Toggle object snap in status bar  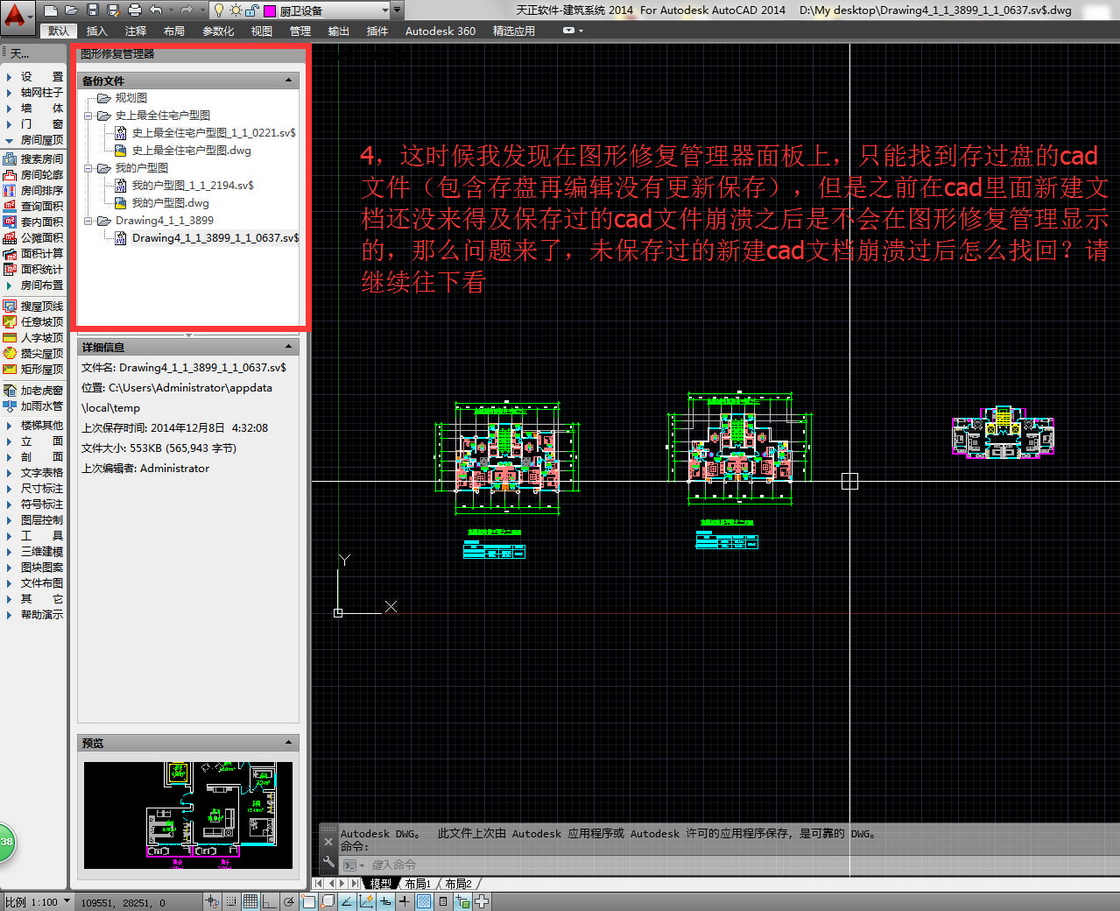[309, 902]
